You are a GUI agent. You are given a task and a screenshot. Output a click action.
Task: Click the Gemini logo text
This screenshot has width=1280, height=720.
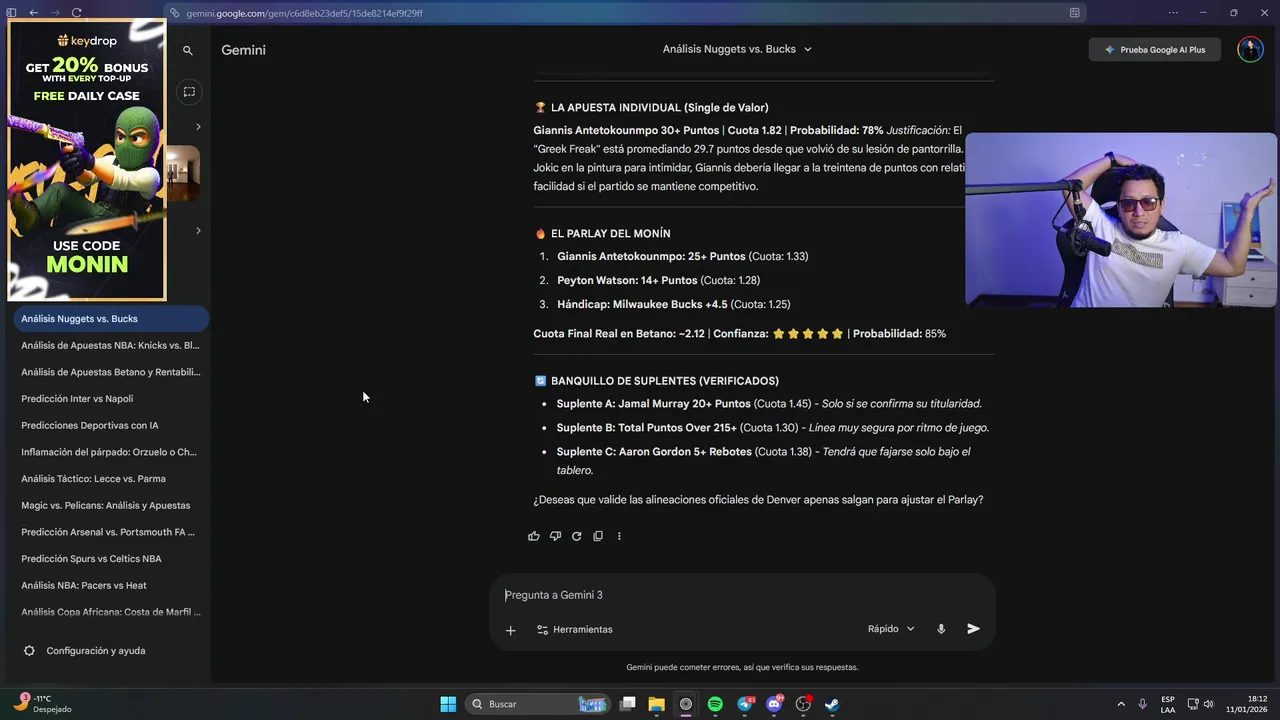pyautogui.click(x=243, y=50)
